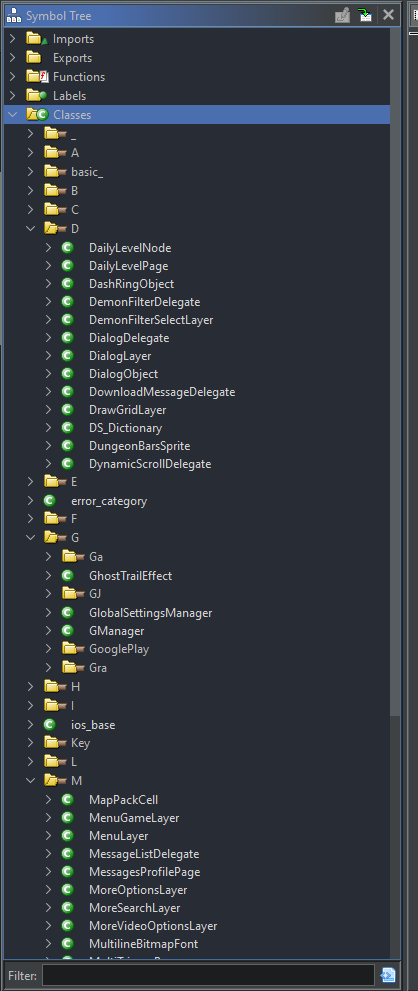
Task: Select the E folder row
Action: pyautogui.click(x=196, y=482)
